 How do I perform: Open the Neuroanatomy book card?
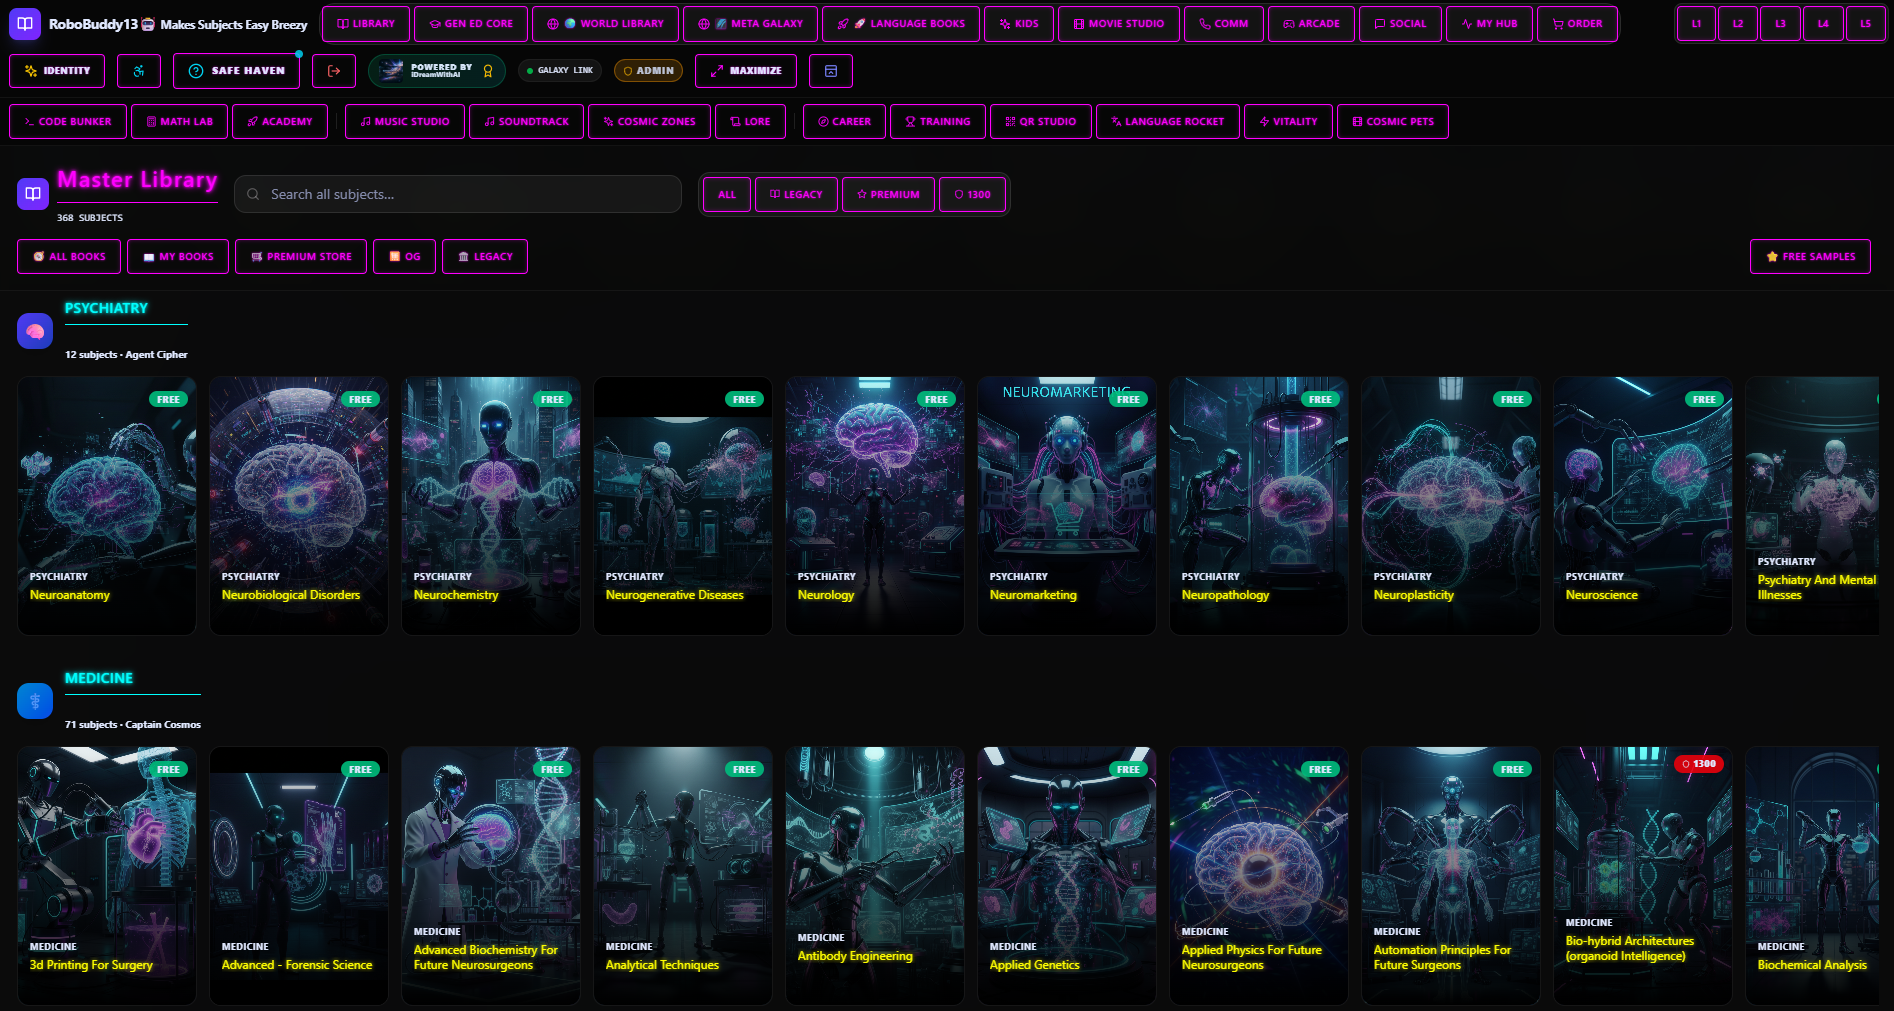pos(107,506)
